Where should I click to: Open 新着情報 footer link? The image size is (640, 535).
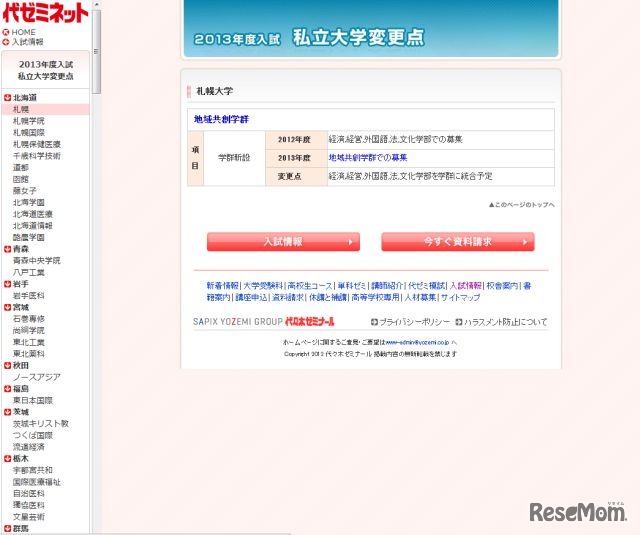tap(222, 286)
